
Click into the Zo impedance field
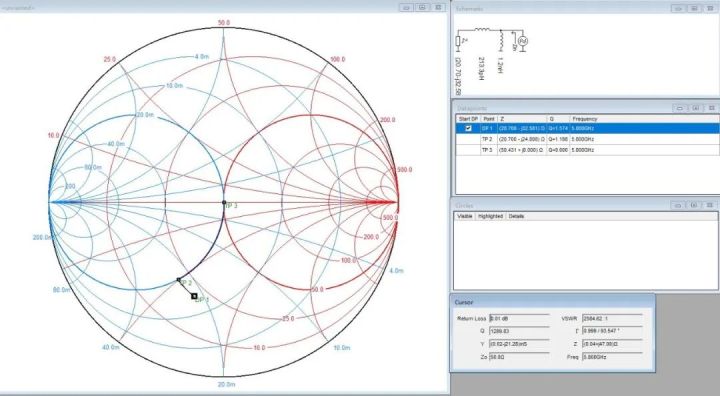pos(519,357)
